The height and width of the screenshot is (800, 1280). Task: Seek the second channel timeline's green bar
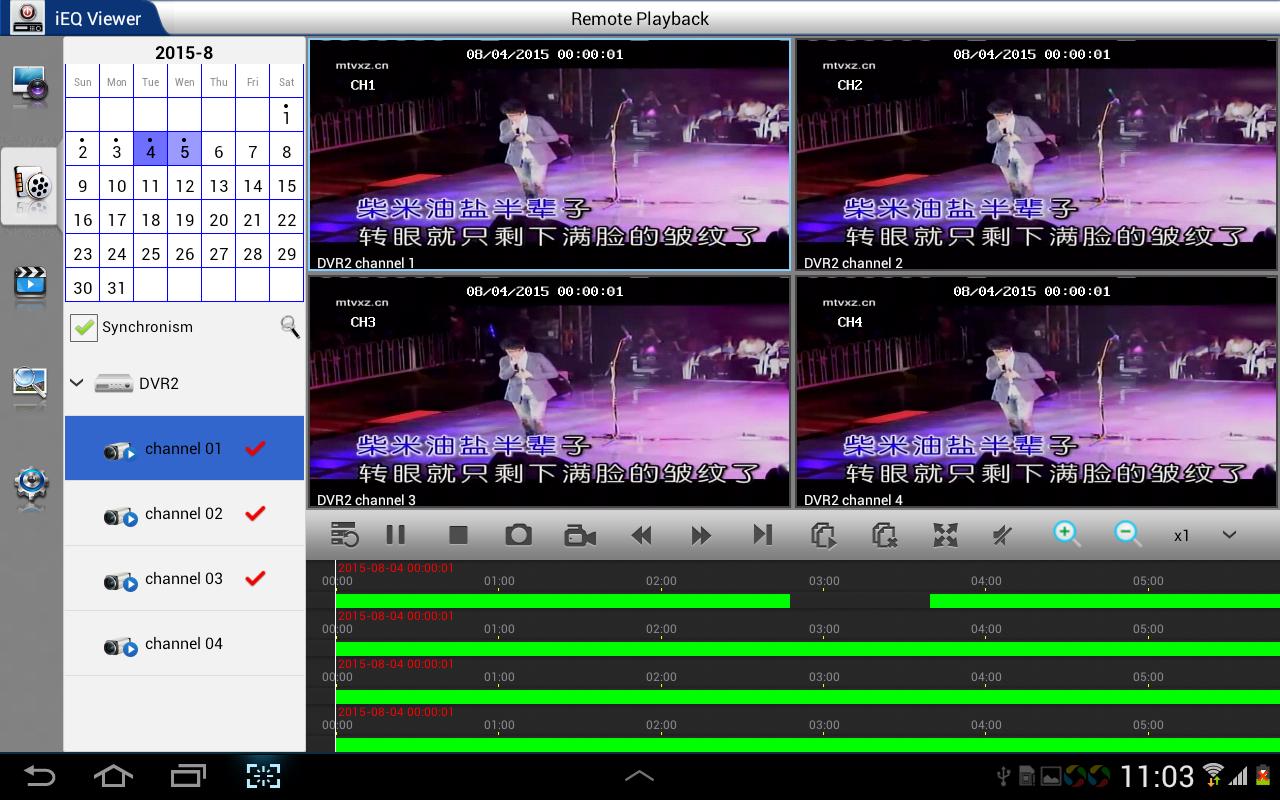pos(807,649)
